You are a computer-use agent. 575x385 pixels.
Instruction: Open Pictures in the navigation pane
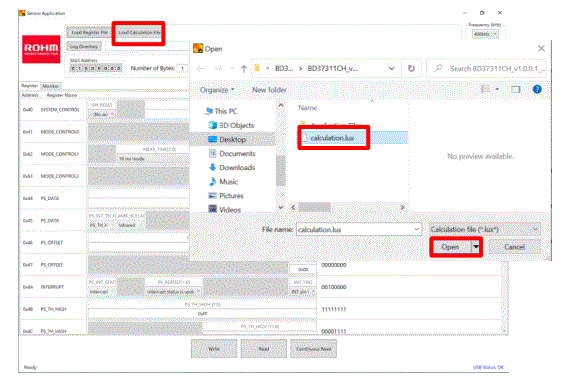point(226,196)
